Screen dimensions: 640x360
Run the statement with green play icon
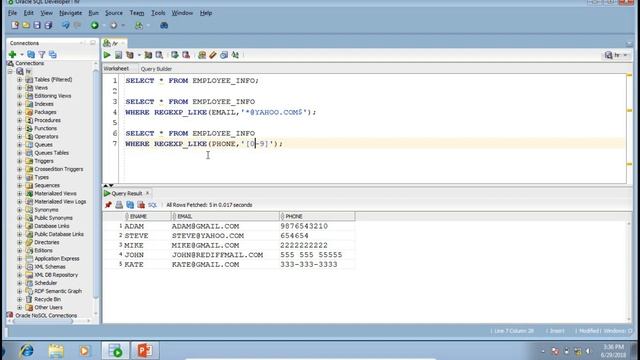[x=107, y=55]
